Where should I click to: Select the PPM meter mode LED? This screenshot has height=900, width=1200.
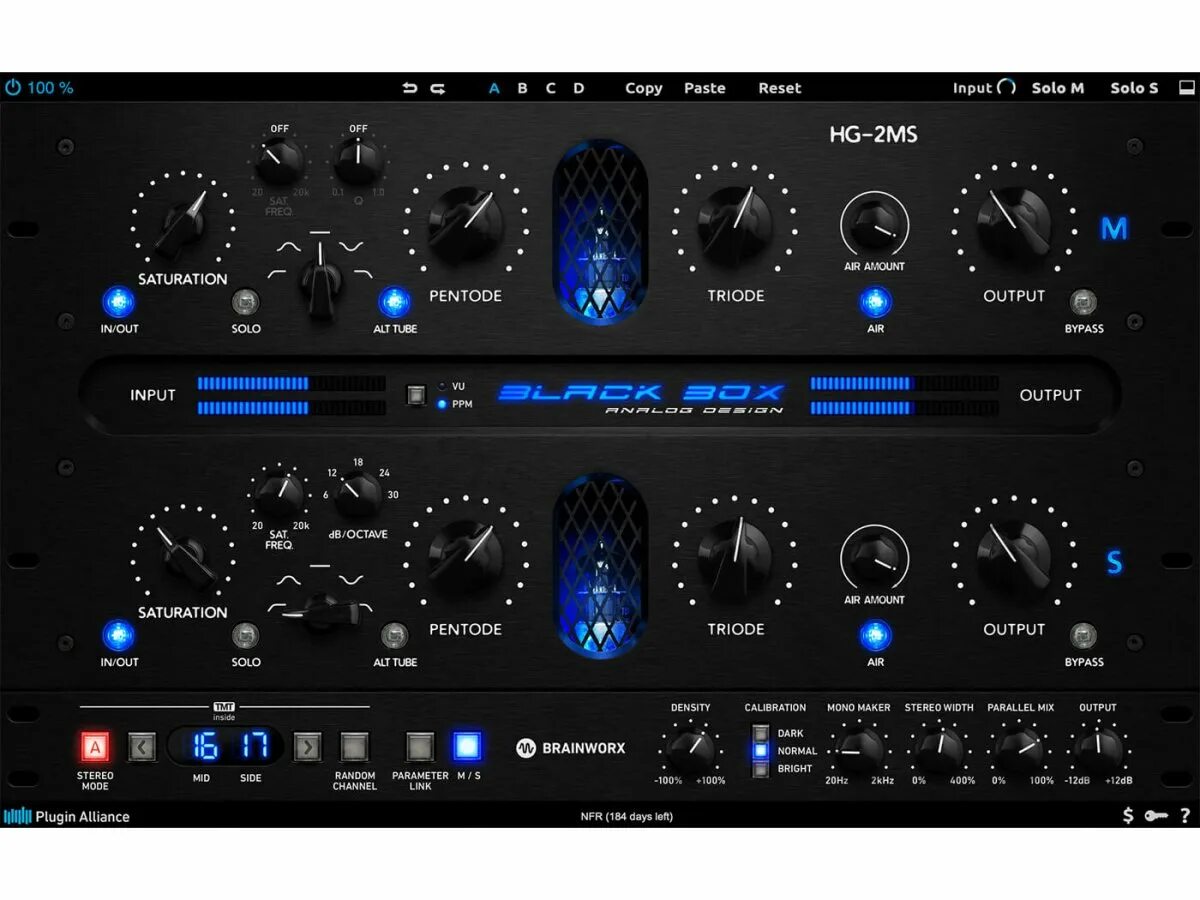(442, 404)
